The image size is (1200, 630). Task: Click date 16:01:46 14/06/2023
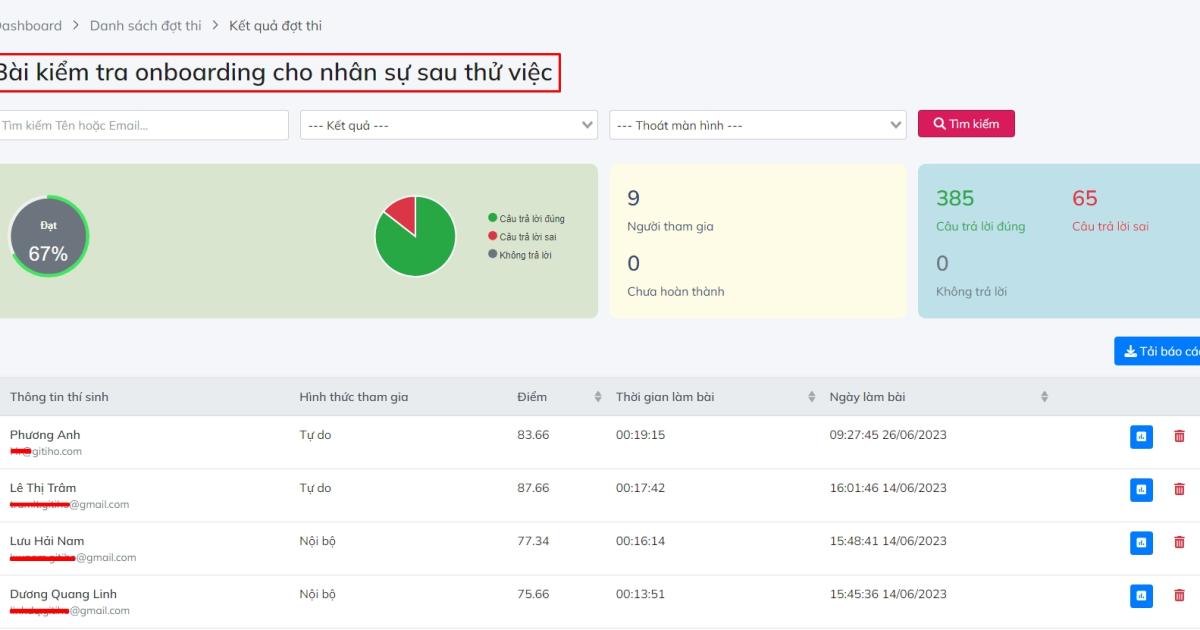[x=888, y=488]
